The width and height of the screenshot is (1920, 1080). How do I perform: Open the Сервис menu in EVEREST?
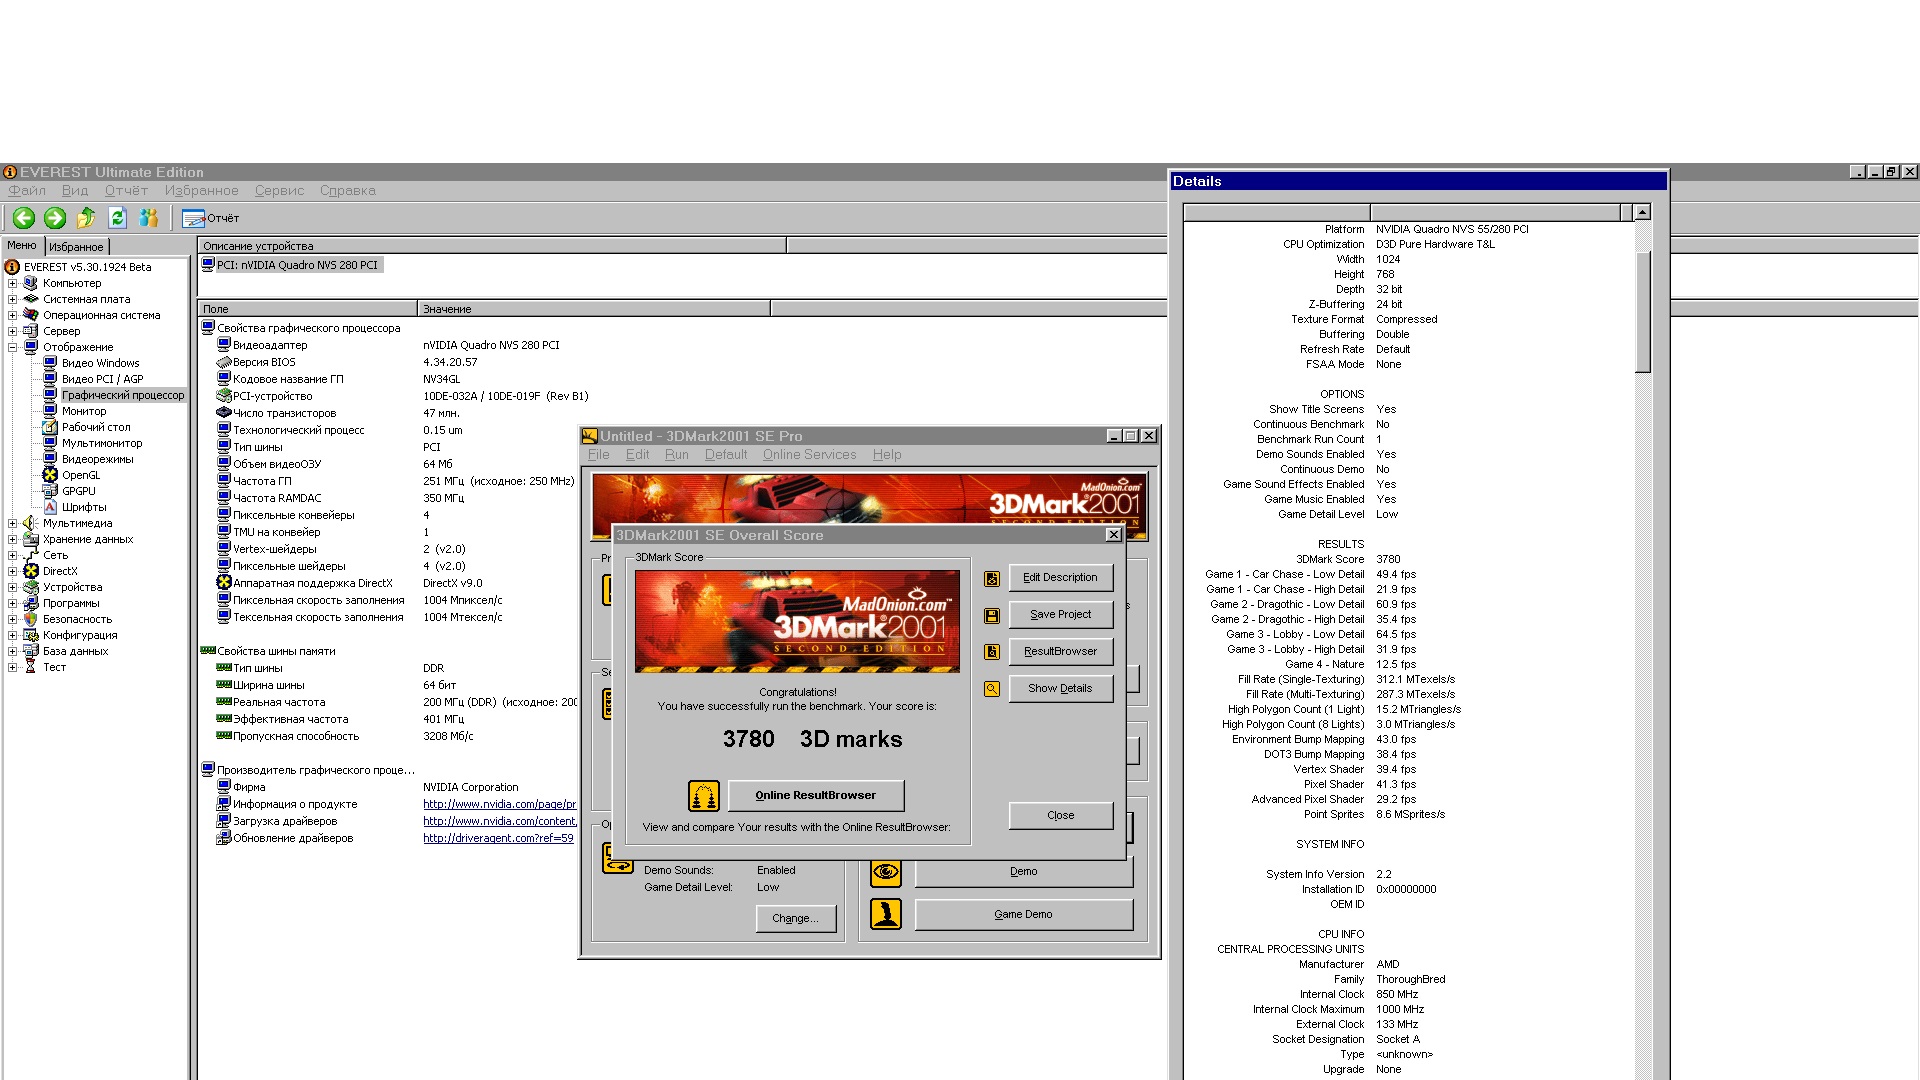(279, 191)
